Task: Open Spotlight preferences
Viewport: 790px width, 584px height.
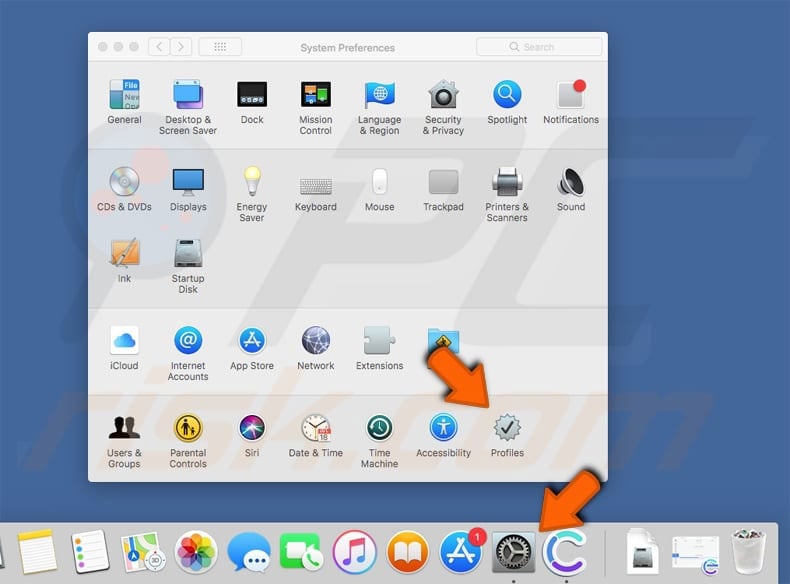Action: coord(507,95)
